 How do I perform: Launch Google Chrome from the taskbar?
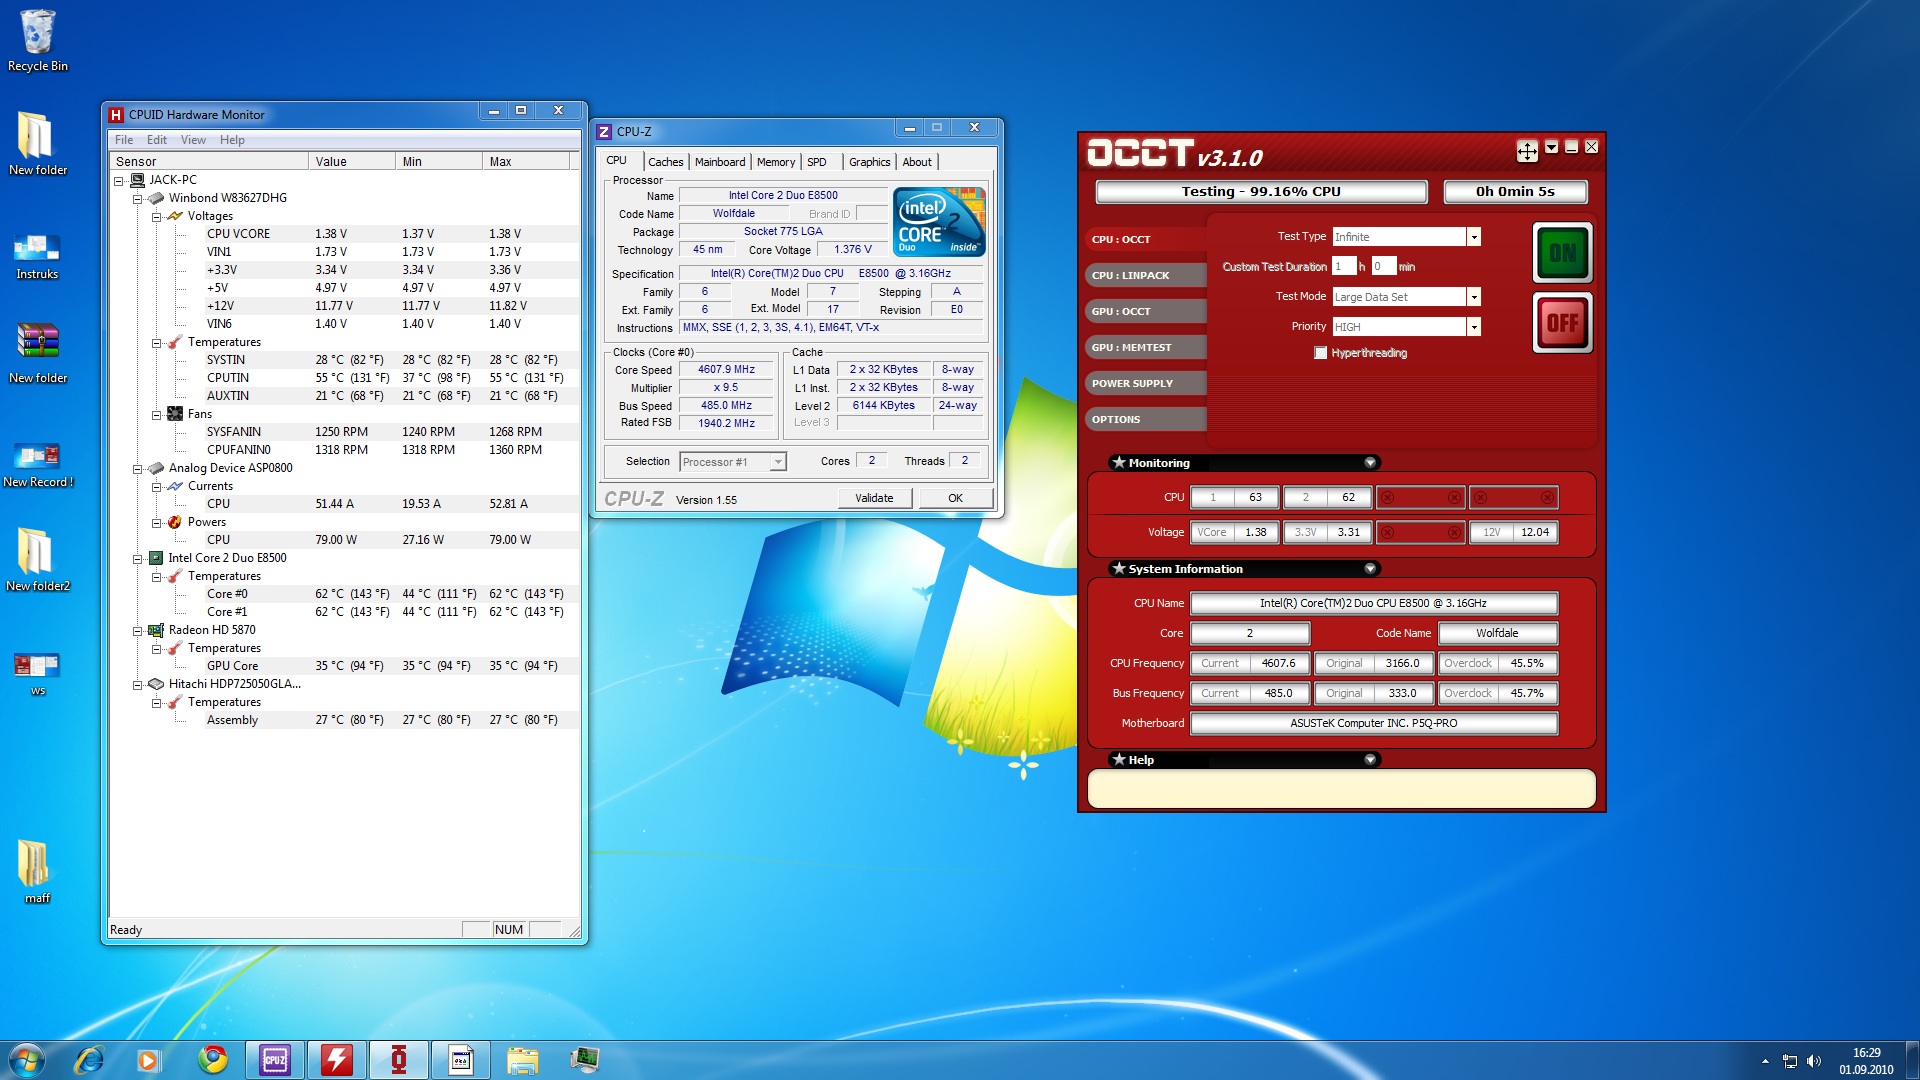[x=212, y=1060]
